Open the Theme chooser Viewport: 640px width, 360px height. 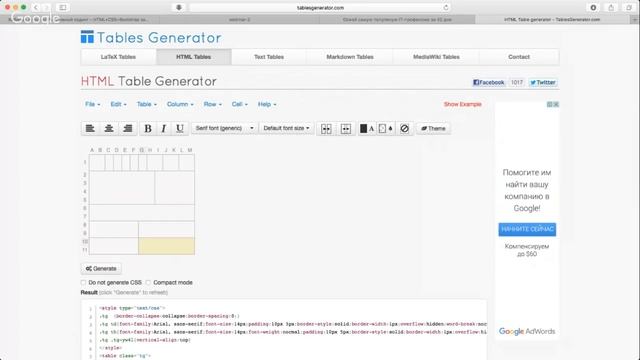click(x=433, y=129)
